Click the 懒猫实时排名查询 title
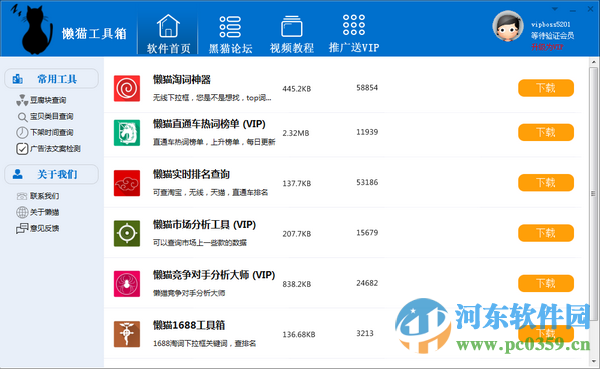 (191, 174)
